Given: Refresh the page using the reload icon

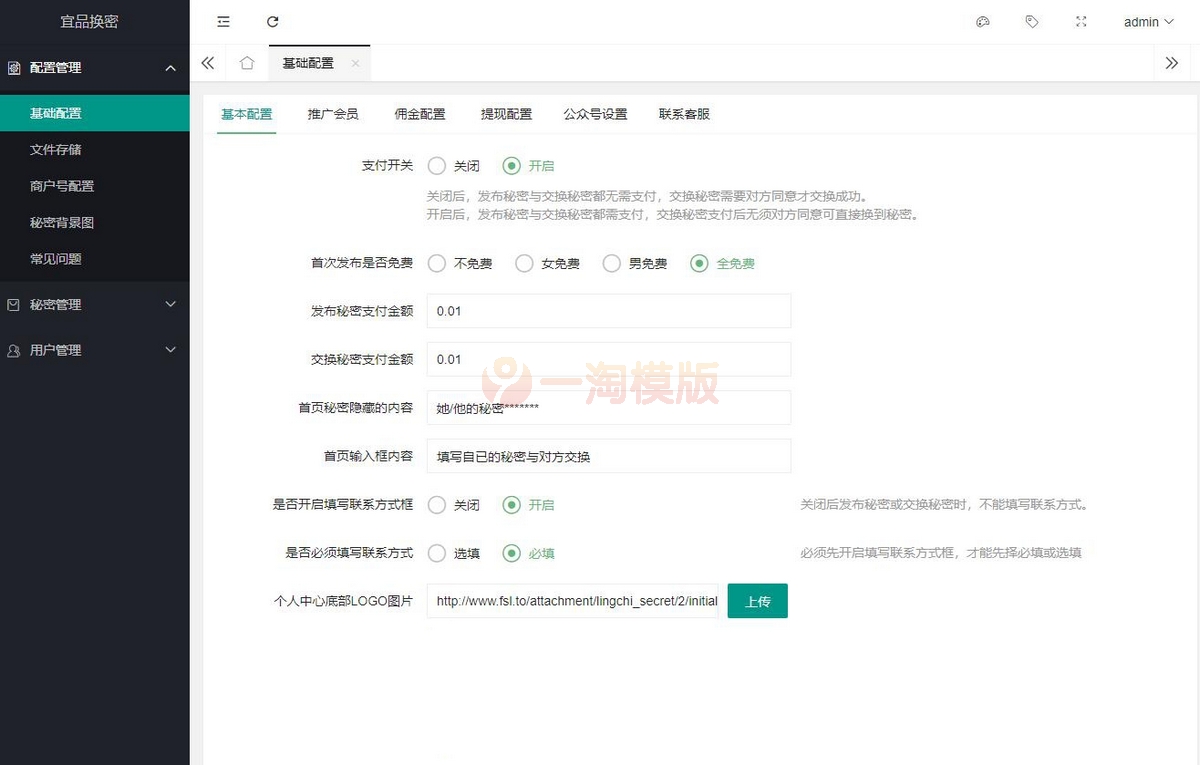Looking at the screenshot, I should [x=272, y=21].
